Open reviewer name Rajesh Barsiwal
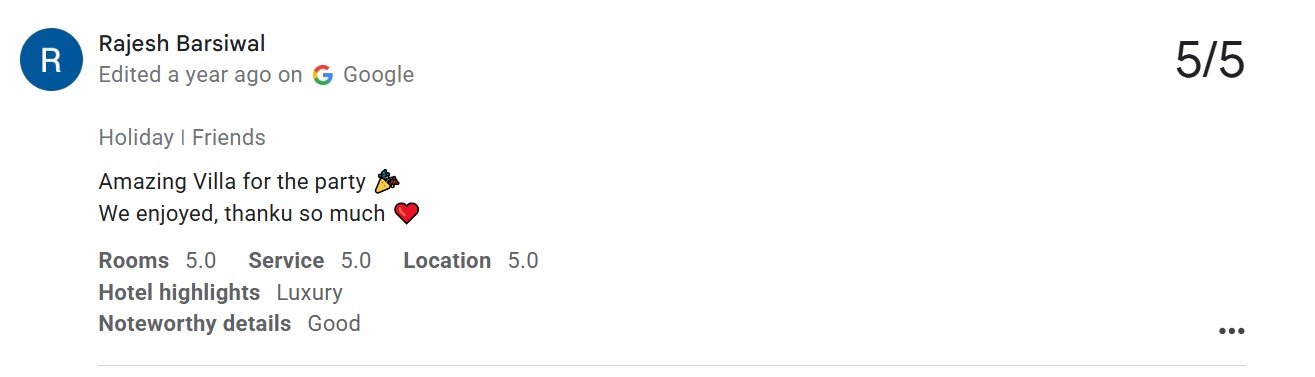 tap(182, 44)
